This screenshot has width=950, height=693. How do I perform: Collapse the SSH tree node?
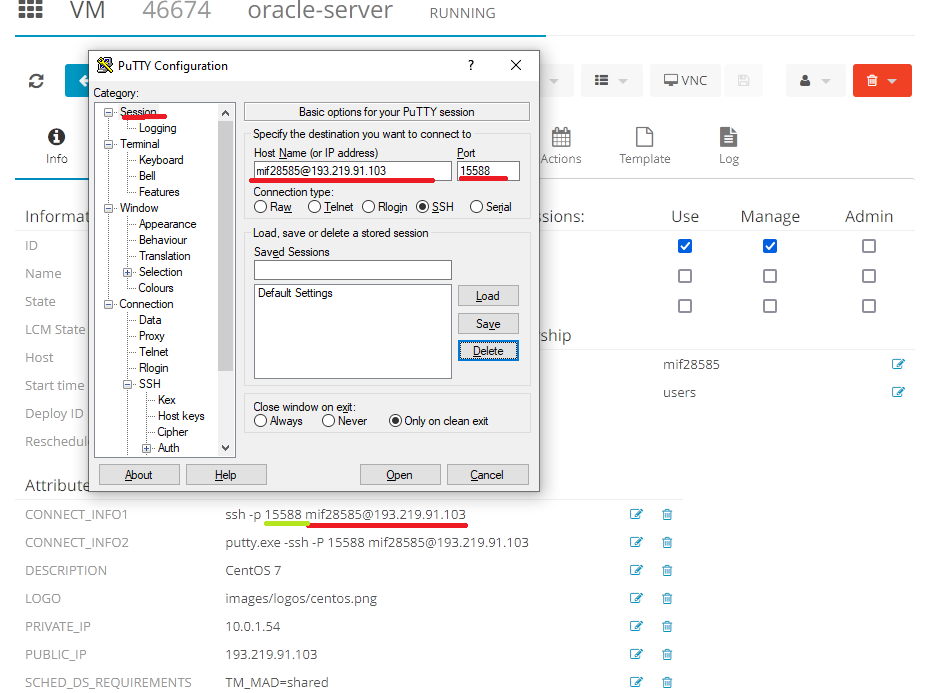(128, 384)
